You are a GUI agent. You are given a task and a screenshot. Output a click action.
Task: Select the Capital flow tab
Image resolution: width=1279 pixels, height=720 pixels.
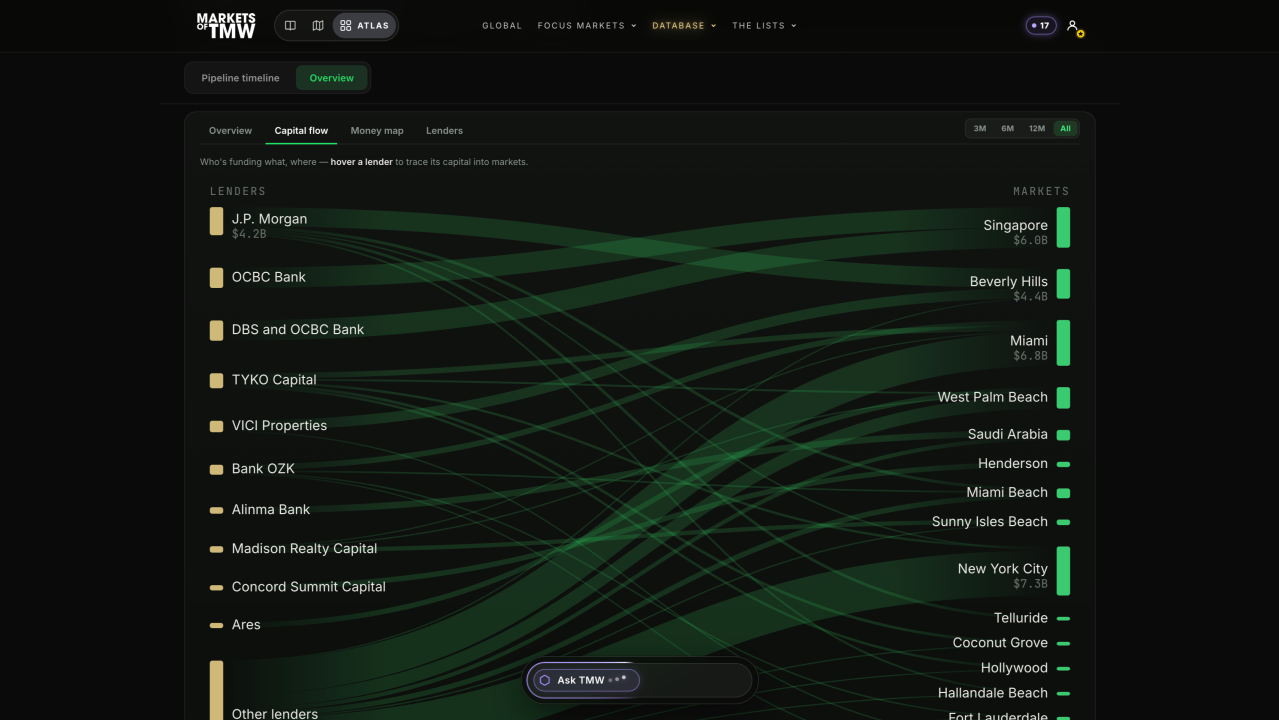coord(301,131)
